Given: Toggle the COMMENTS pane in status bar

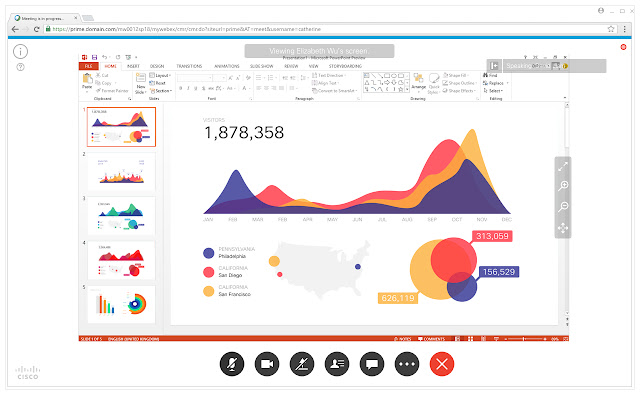Looking at the screenshot, I should coord(432,339).
